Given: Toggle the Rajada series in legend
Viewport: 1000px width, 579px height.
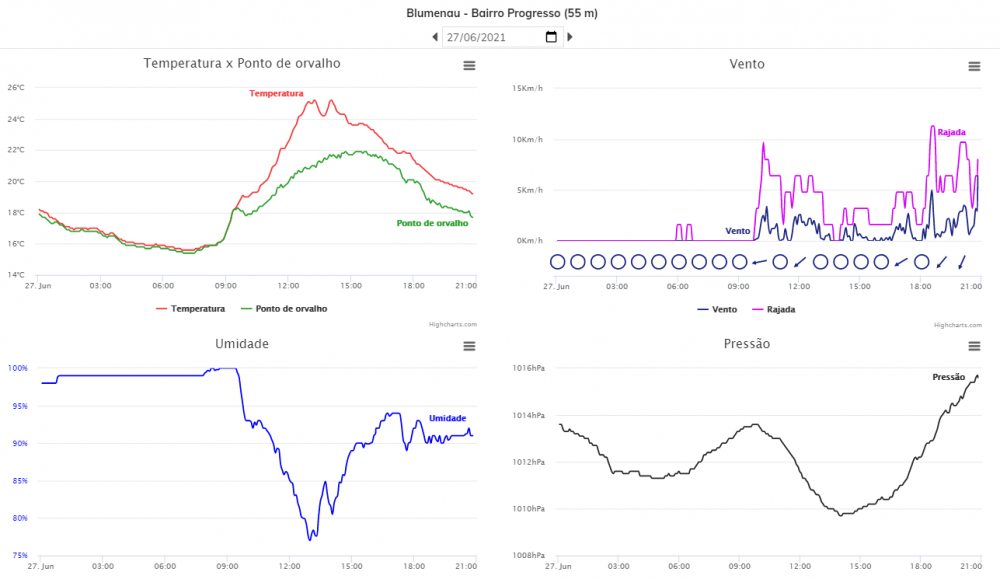Looking at the screenshot, I should point(774,309).
